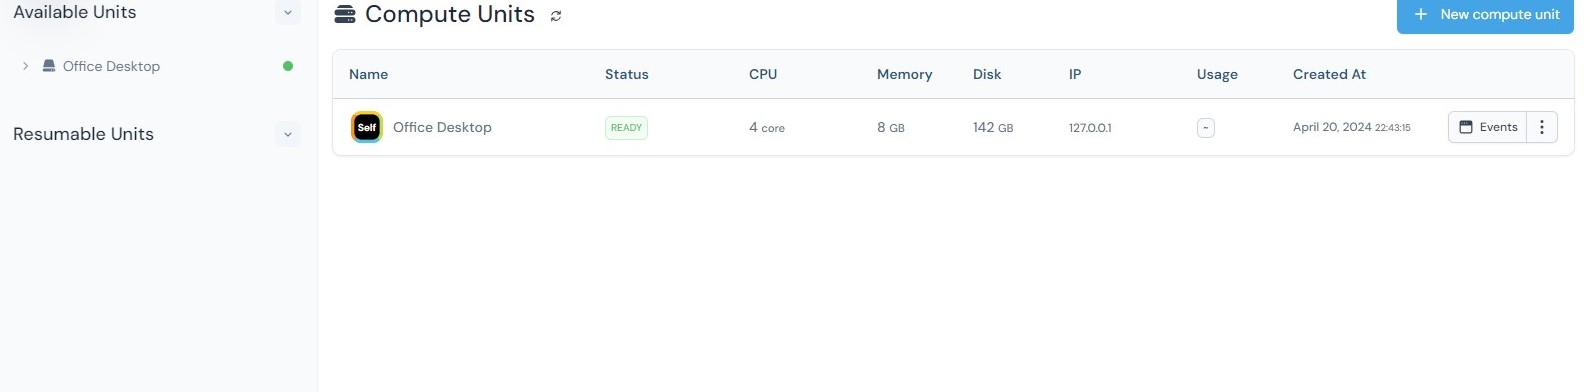Click the Created At column header

1329,74
